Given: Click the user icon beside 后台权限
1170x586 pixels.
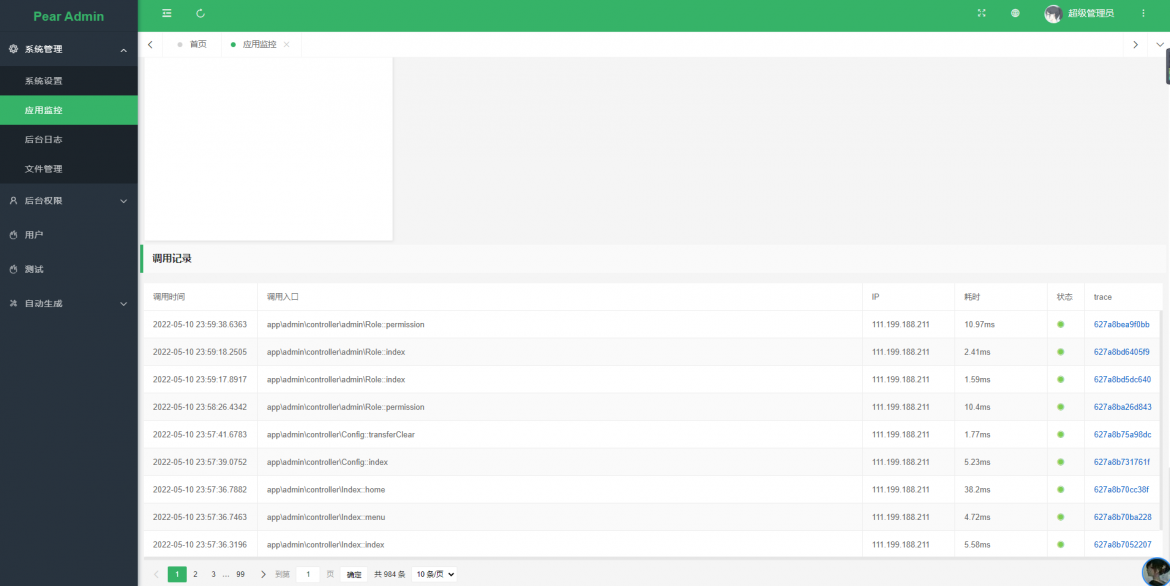Looking at the screenshot, I should coord(13,201).
